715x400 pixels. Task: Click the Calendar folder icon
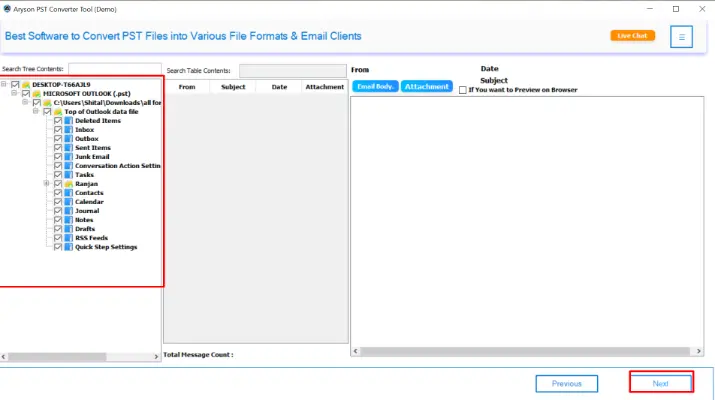click(69, 202)
